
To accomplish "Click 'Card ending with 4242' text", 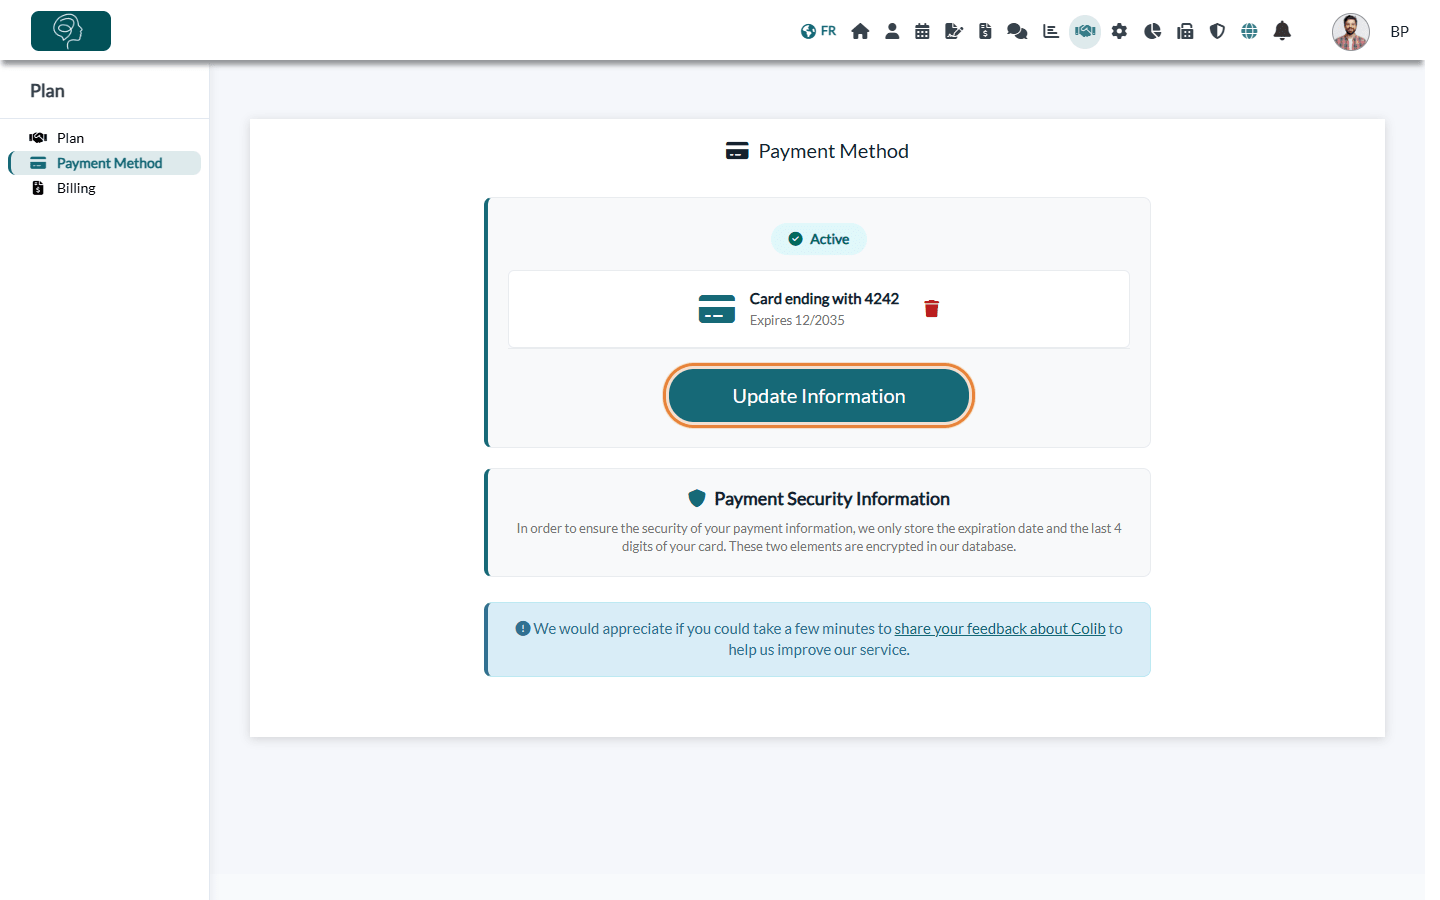I will pyautogui.click(x=824, y=299).
